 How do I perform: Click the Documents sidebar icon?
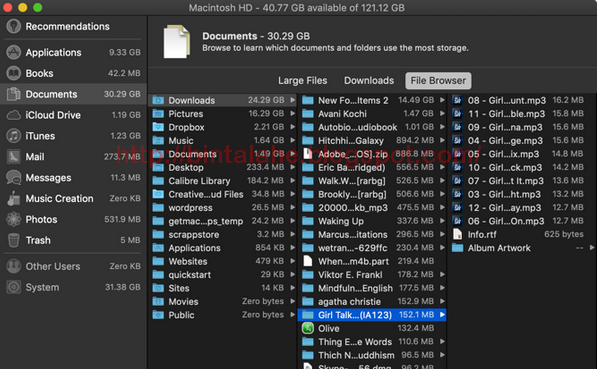(14, 94)
